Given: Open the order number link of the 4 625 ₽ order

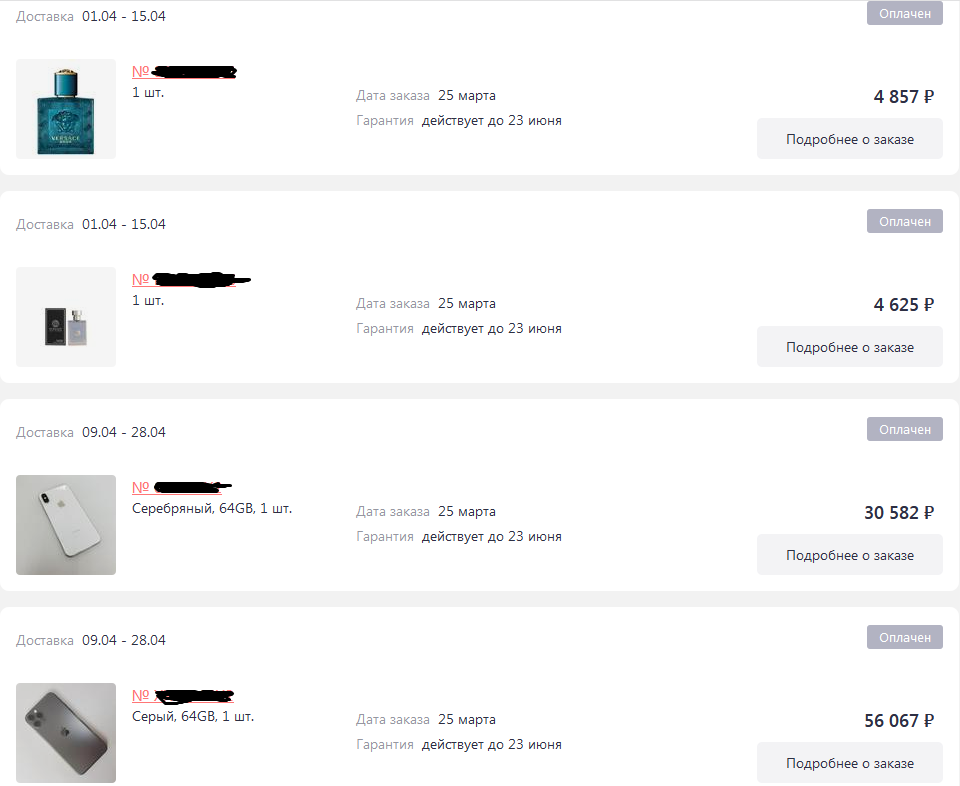Looking at the screenshot, I should [x=191, y=280].
